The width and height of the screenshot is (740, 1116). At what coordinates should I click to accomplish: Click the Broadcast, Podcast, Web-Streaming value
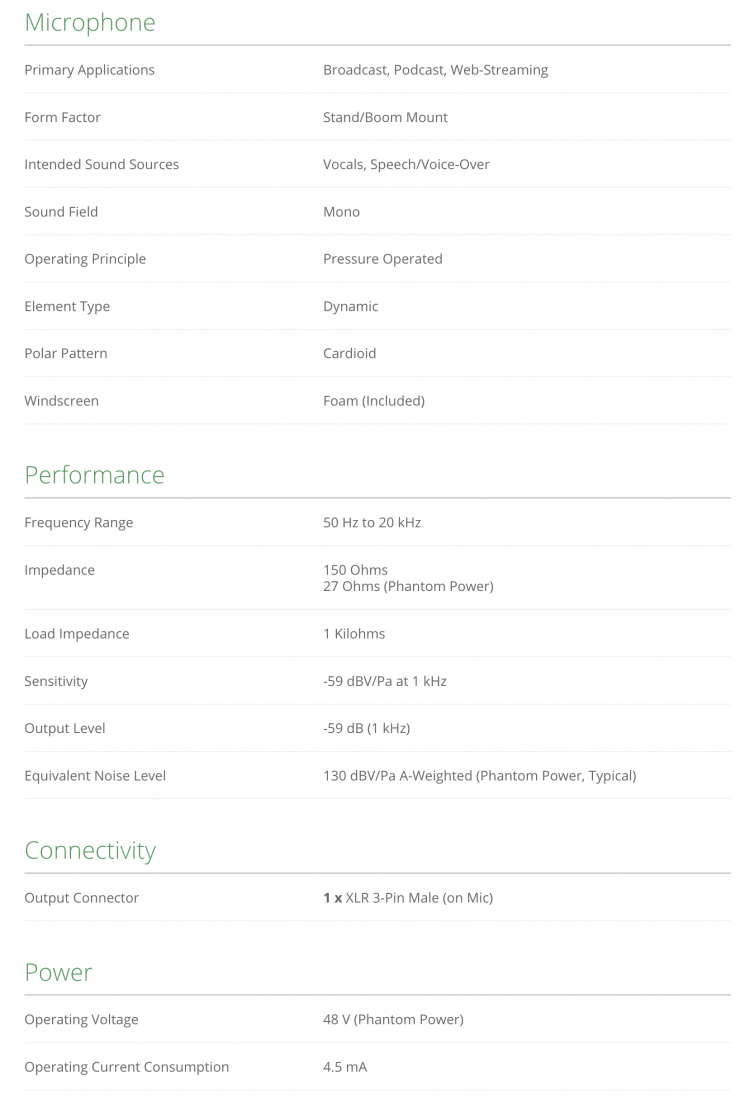pyautogui.click(x=435, y=70)
